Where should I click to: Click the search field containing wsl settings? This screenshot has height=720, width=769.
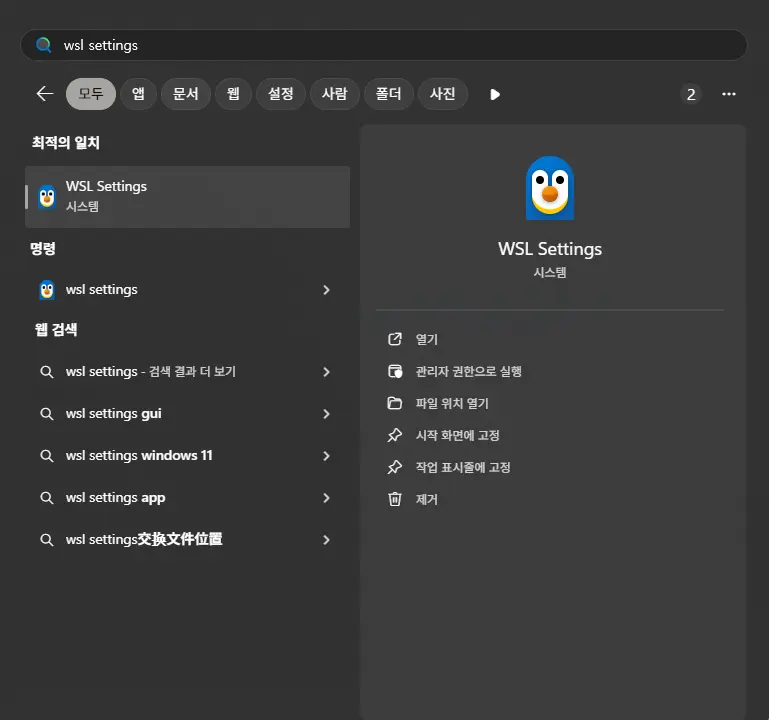[x=384, y=45]
